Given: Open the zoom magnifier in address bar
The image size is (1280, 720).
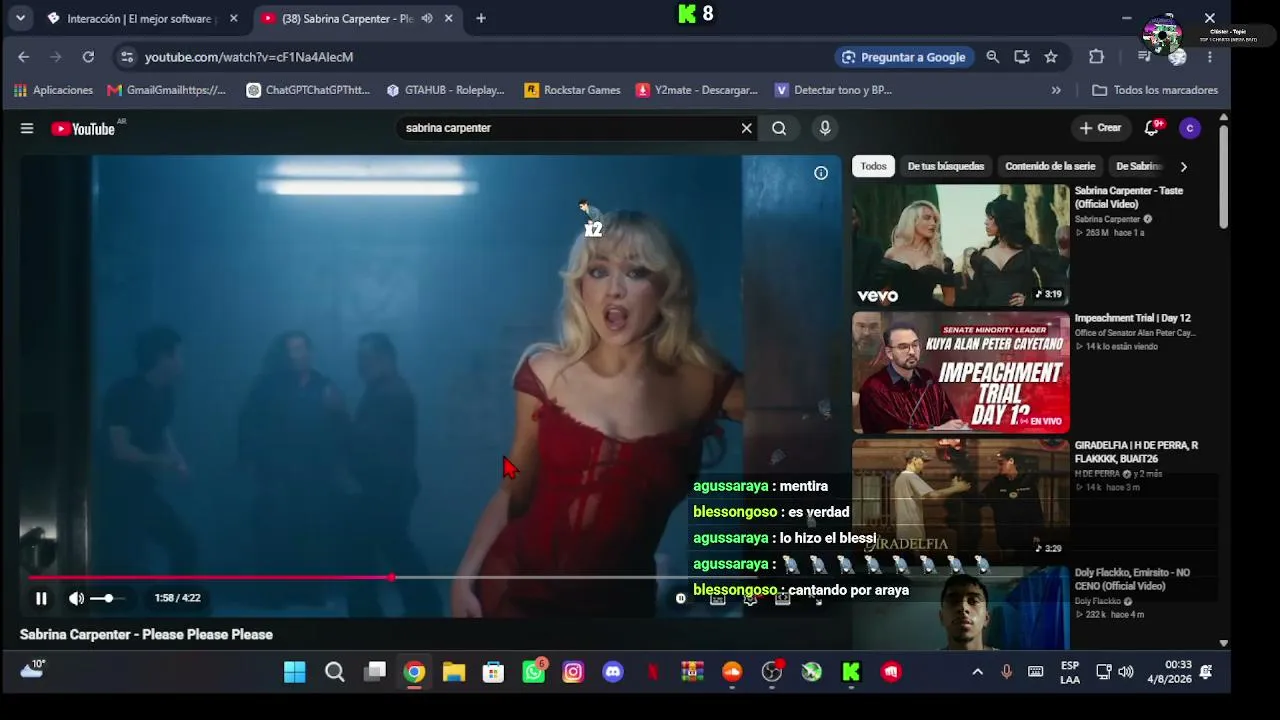Looking at the screenshot, I should point(992,57).
